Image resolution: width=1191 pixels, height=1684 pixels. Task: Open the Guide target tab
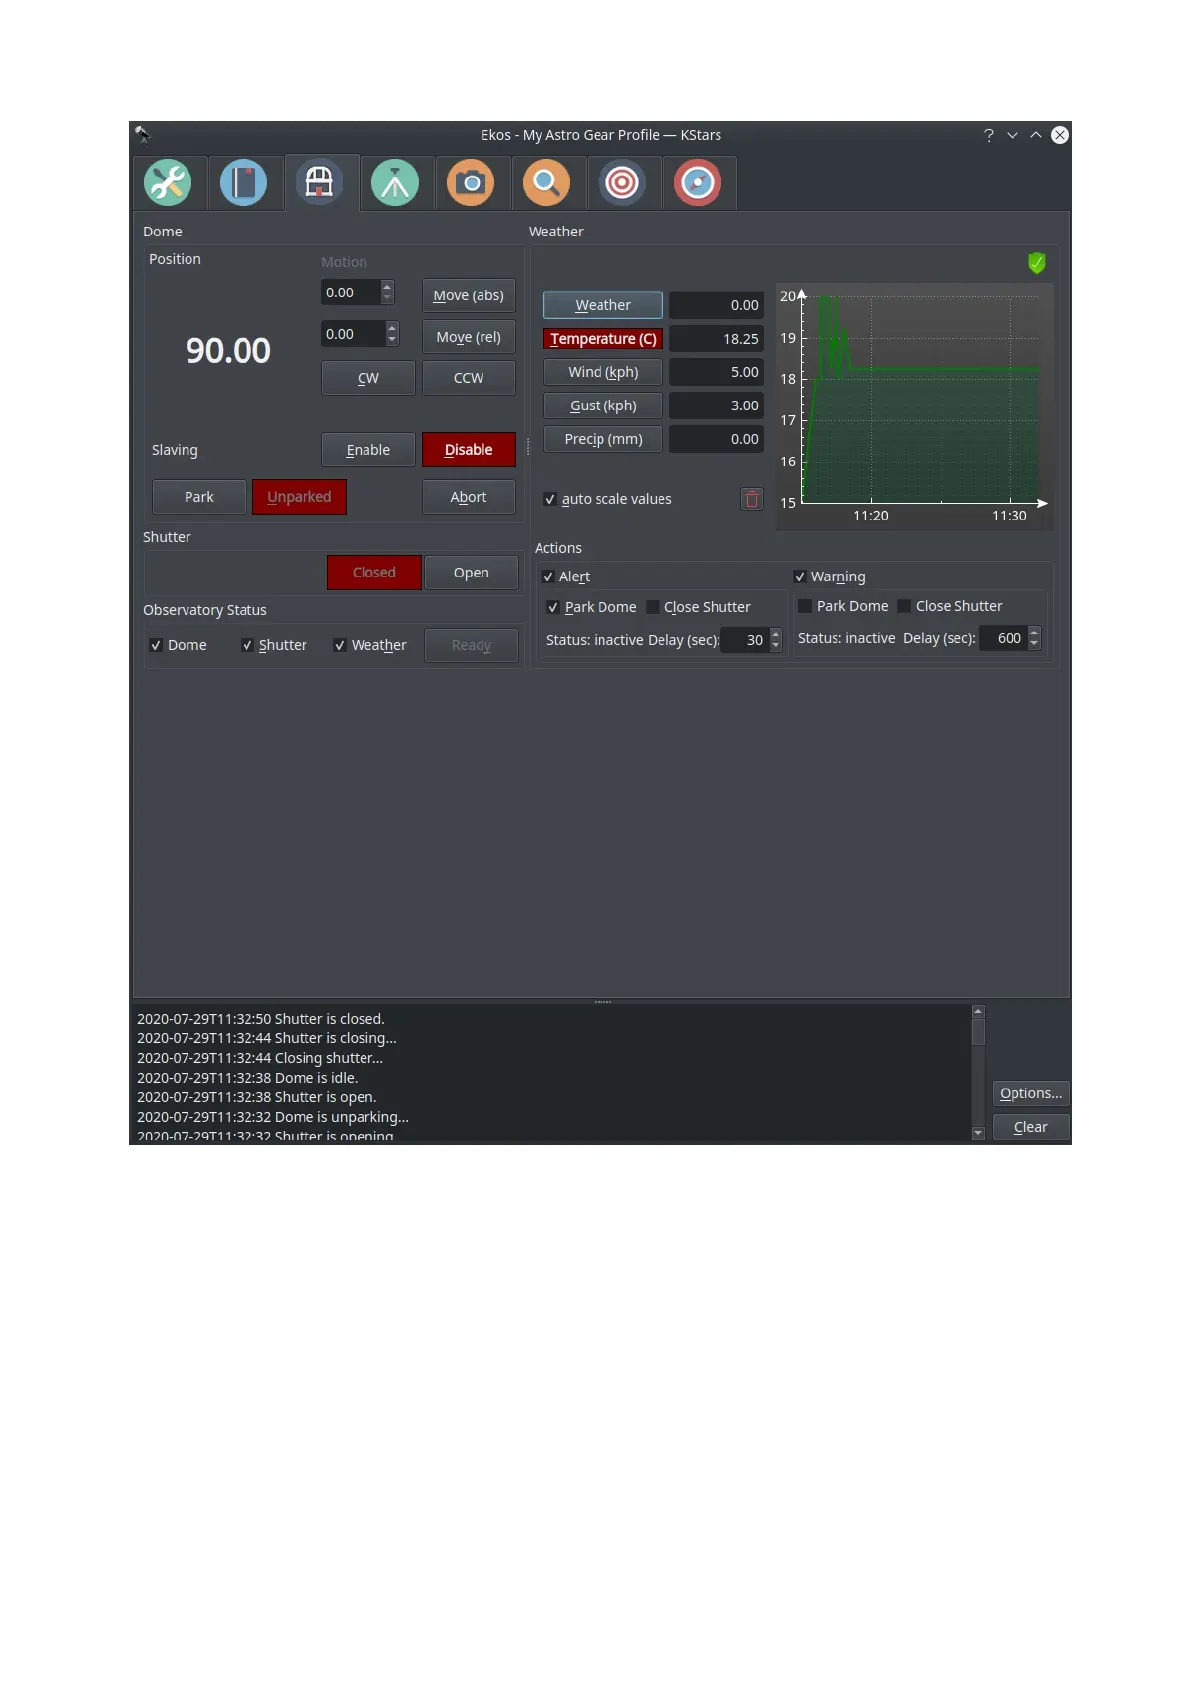(622, 183)
